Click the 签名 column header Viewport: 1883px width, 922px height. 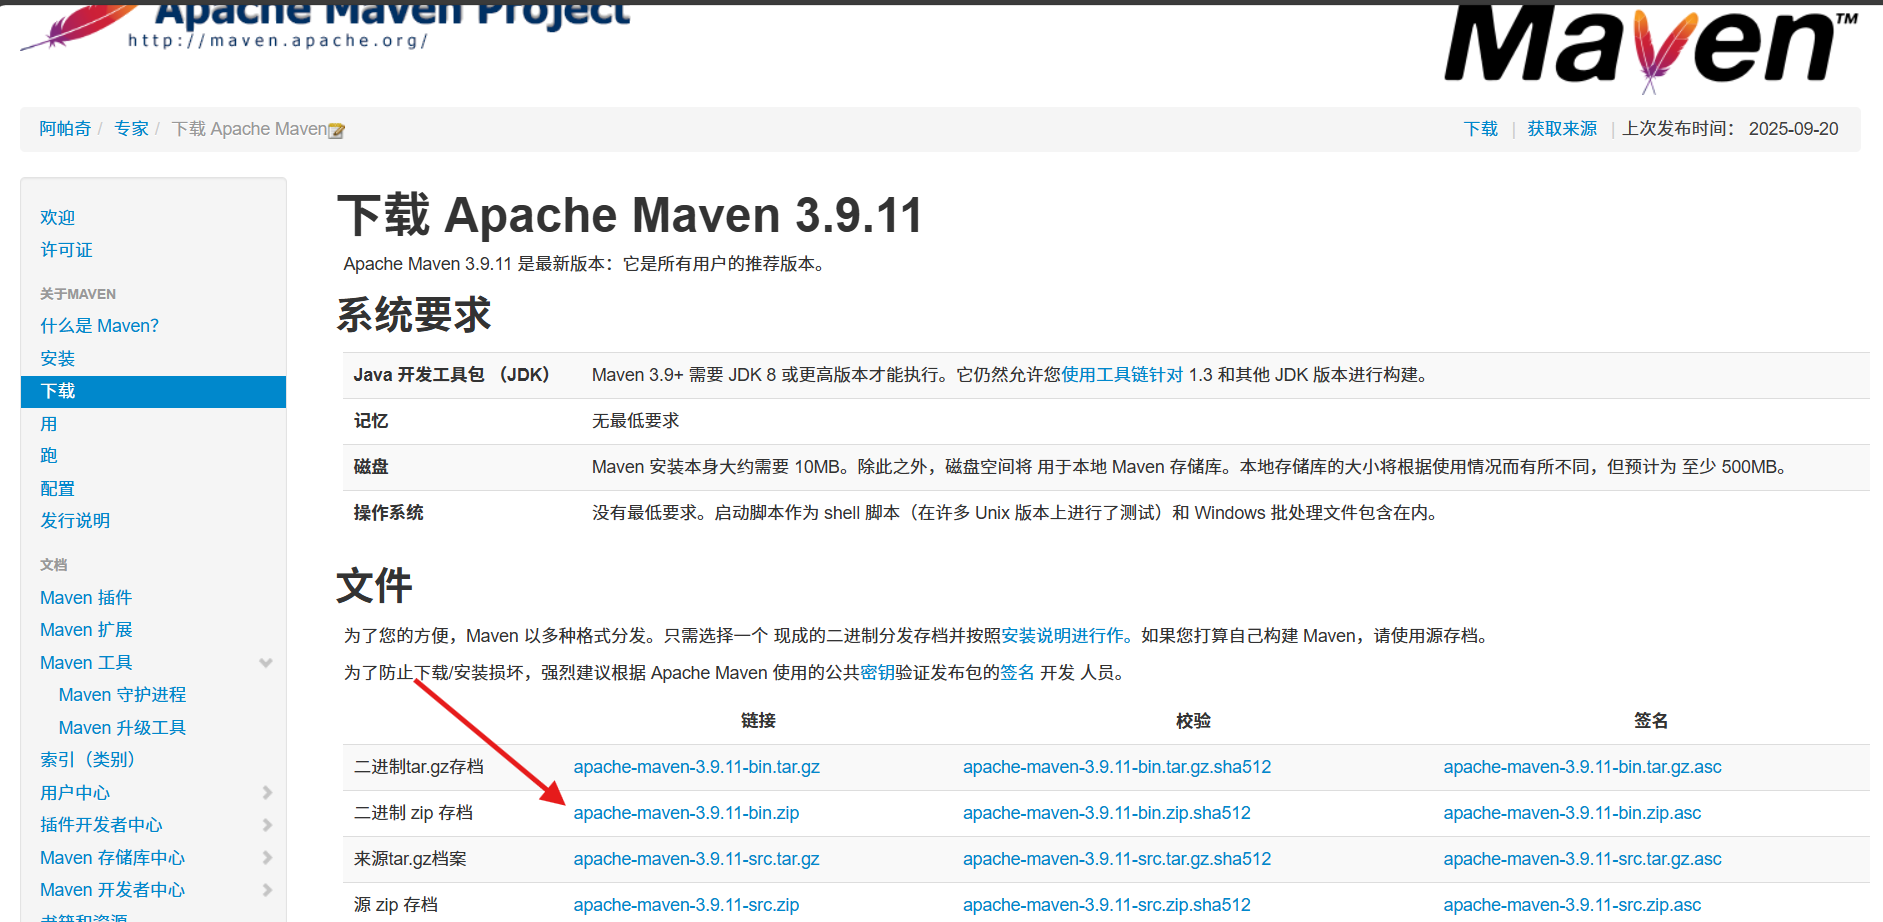coord(1651,721)
